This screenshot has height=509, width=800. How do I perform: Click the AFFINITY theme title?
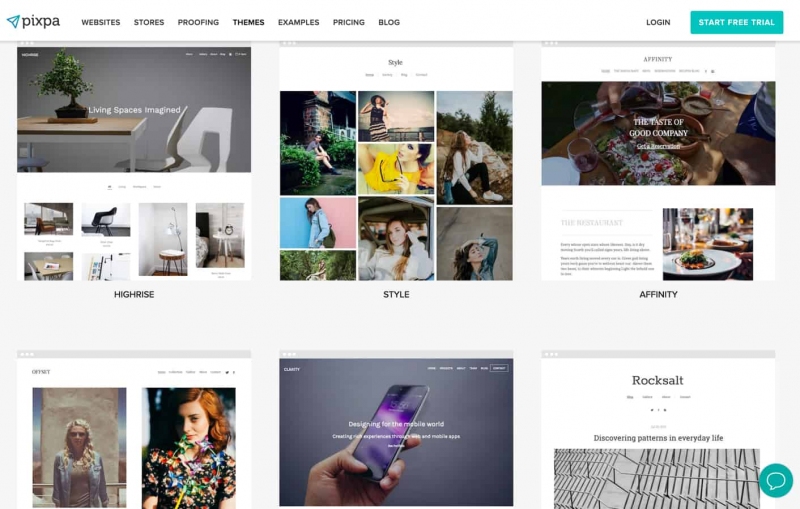658,294
